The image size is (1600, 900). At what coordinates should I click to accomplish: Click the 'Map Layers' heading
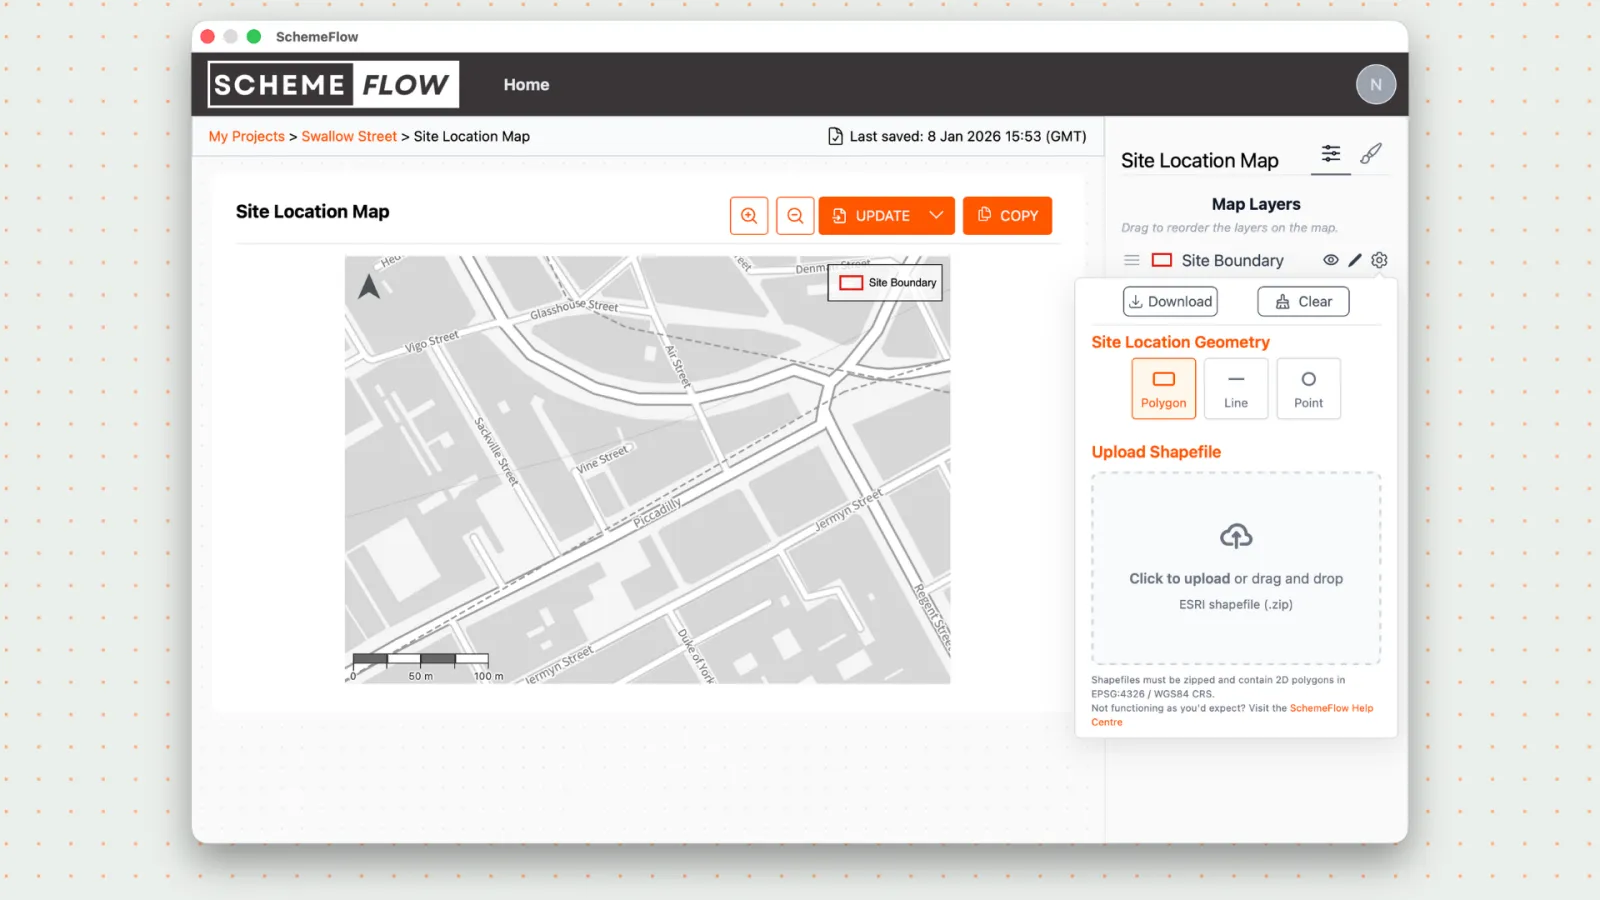click(1256, 204)
